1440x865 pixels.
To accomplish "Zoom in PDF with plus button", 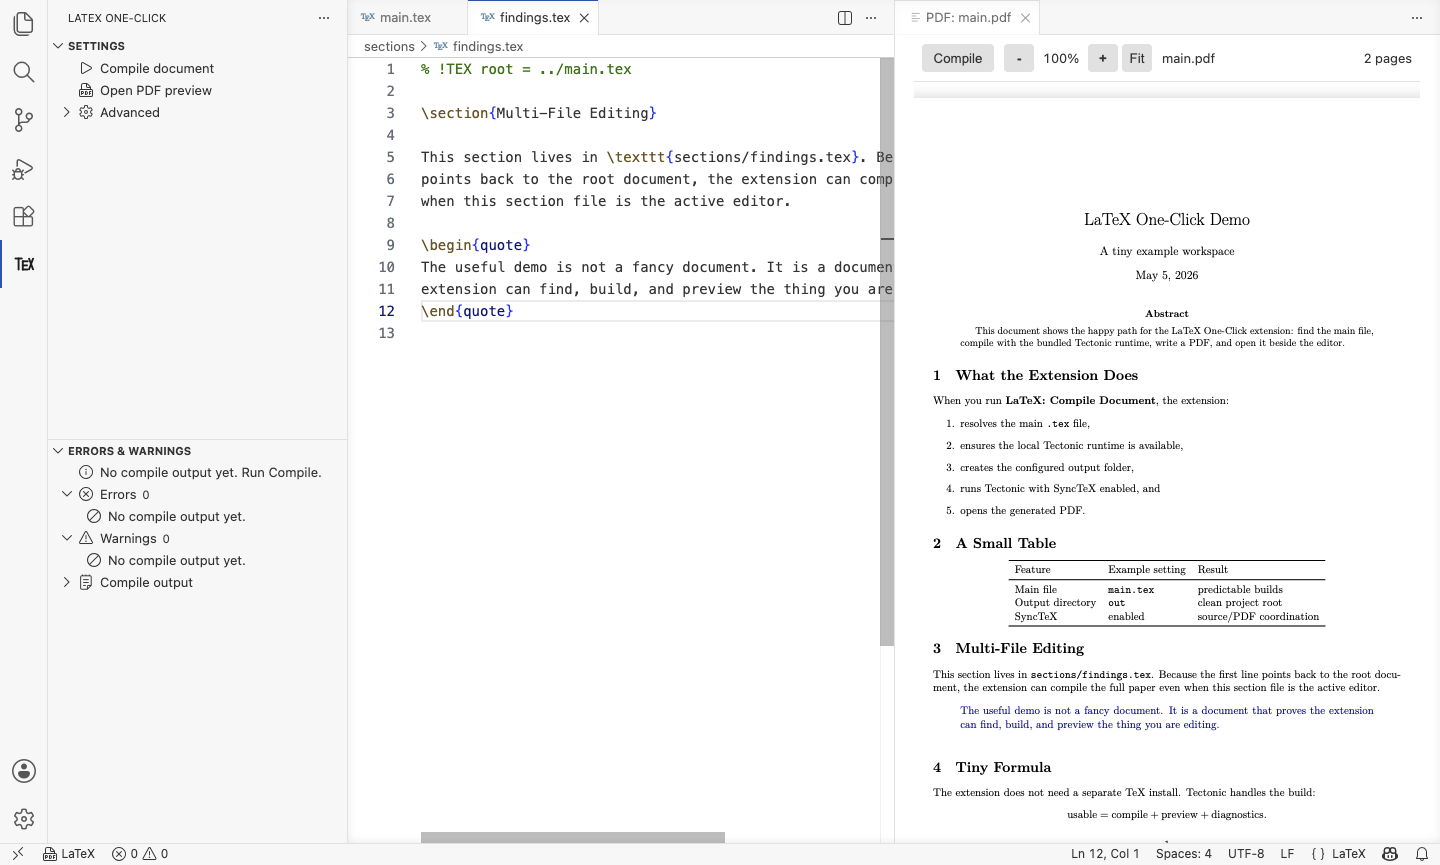I will click(x=1102, y=58).
